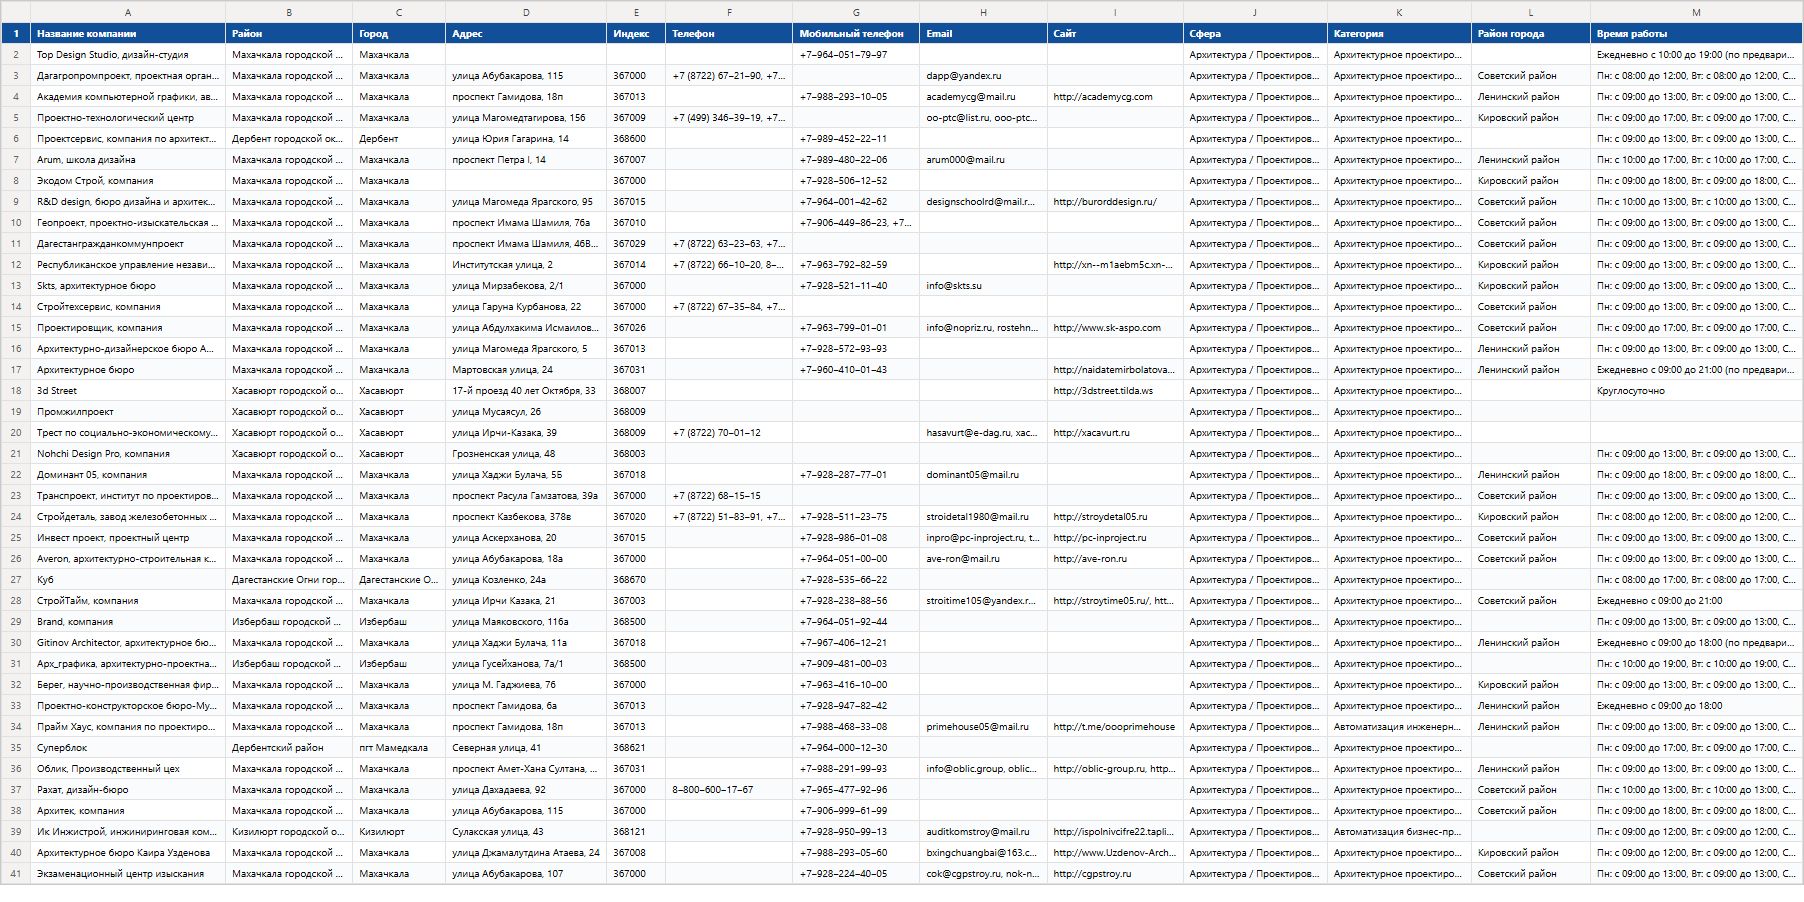Select the 'info@skts.su' email cell
1804x902 pixels.
[x=983, y=286]
